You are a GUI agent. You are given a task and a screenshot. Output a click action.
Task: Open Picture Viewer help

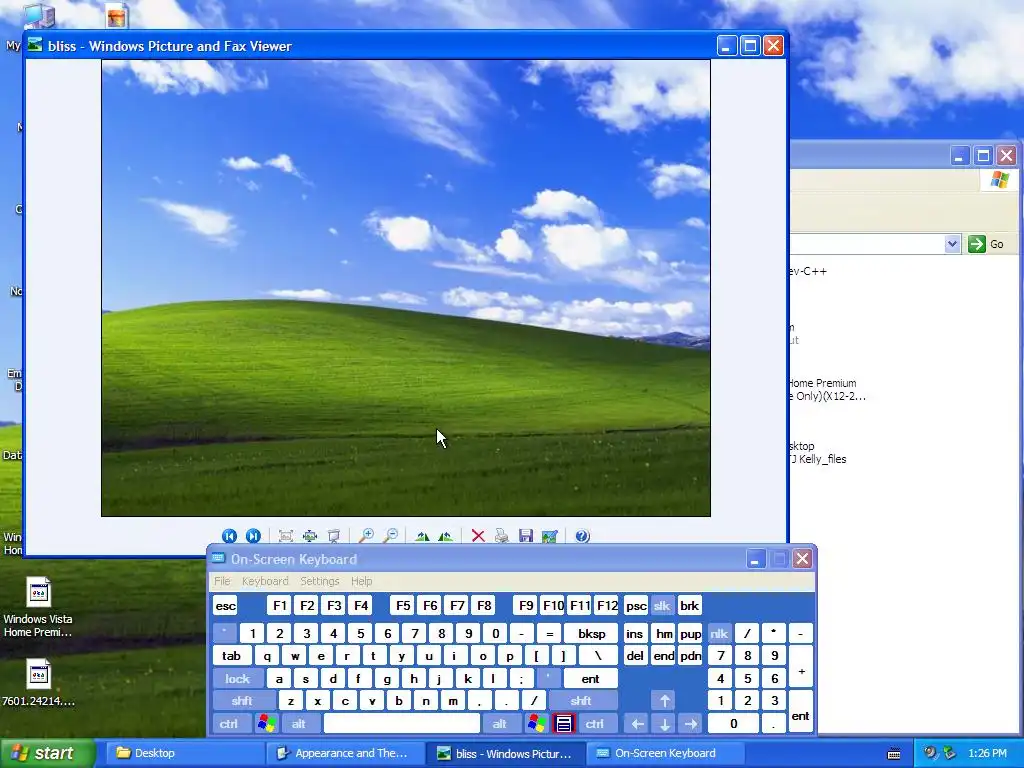pos(582,536)
